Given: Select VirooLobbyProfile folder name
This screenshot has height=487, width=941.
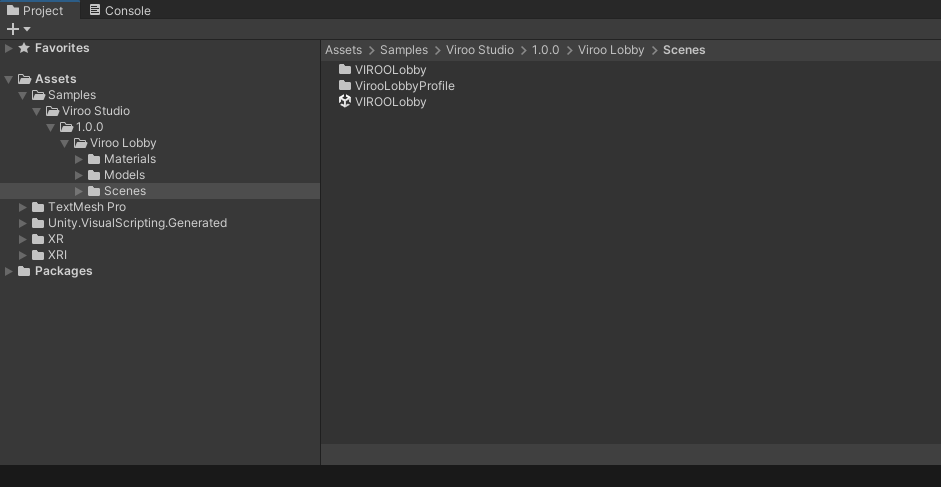Looking at the screenshot, I should click(x=404, y=86).
